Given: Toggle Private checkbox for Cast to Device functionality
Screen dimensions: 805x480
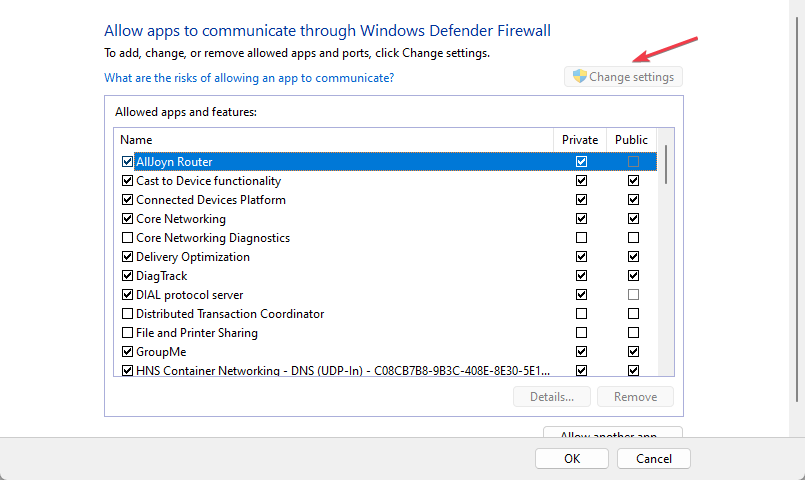Looking at the screenshot, I should coord(581,181).
